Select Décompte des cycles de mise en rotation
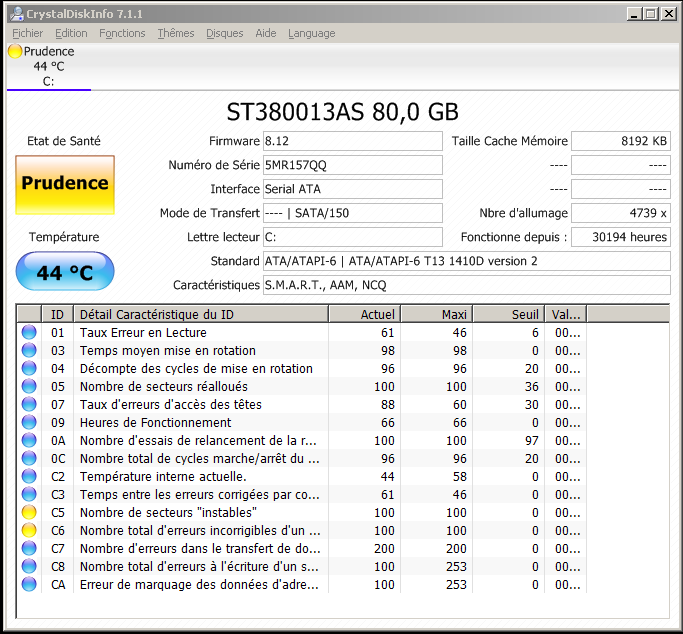Image resolution: width=683 pixels, height=634 pixels. point(301,368)
